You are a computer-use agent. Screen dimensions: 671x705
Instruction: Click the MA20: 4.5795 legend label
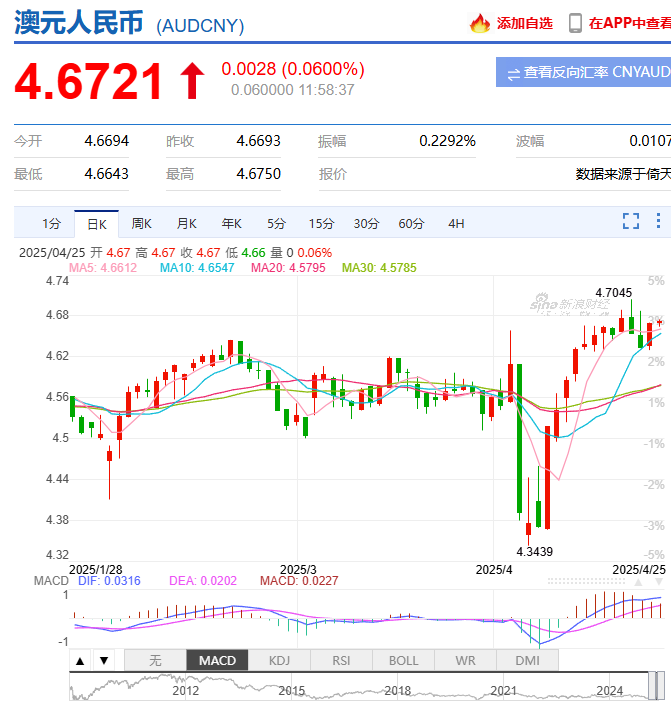click(x=288, y=268)
